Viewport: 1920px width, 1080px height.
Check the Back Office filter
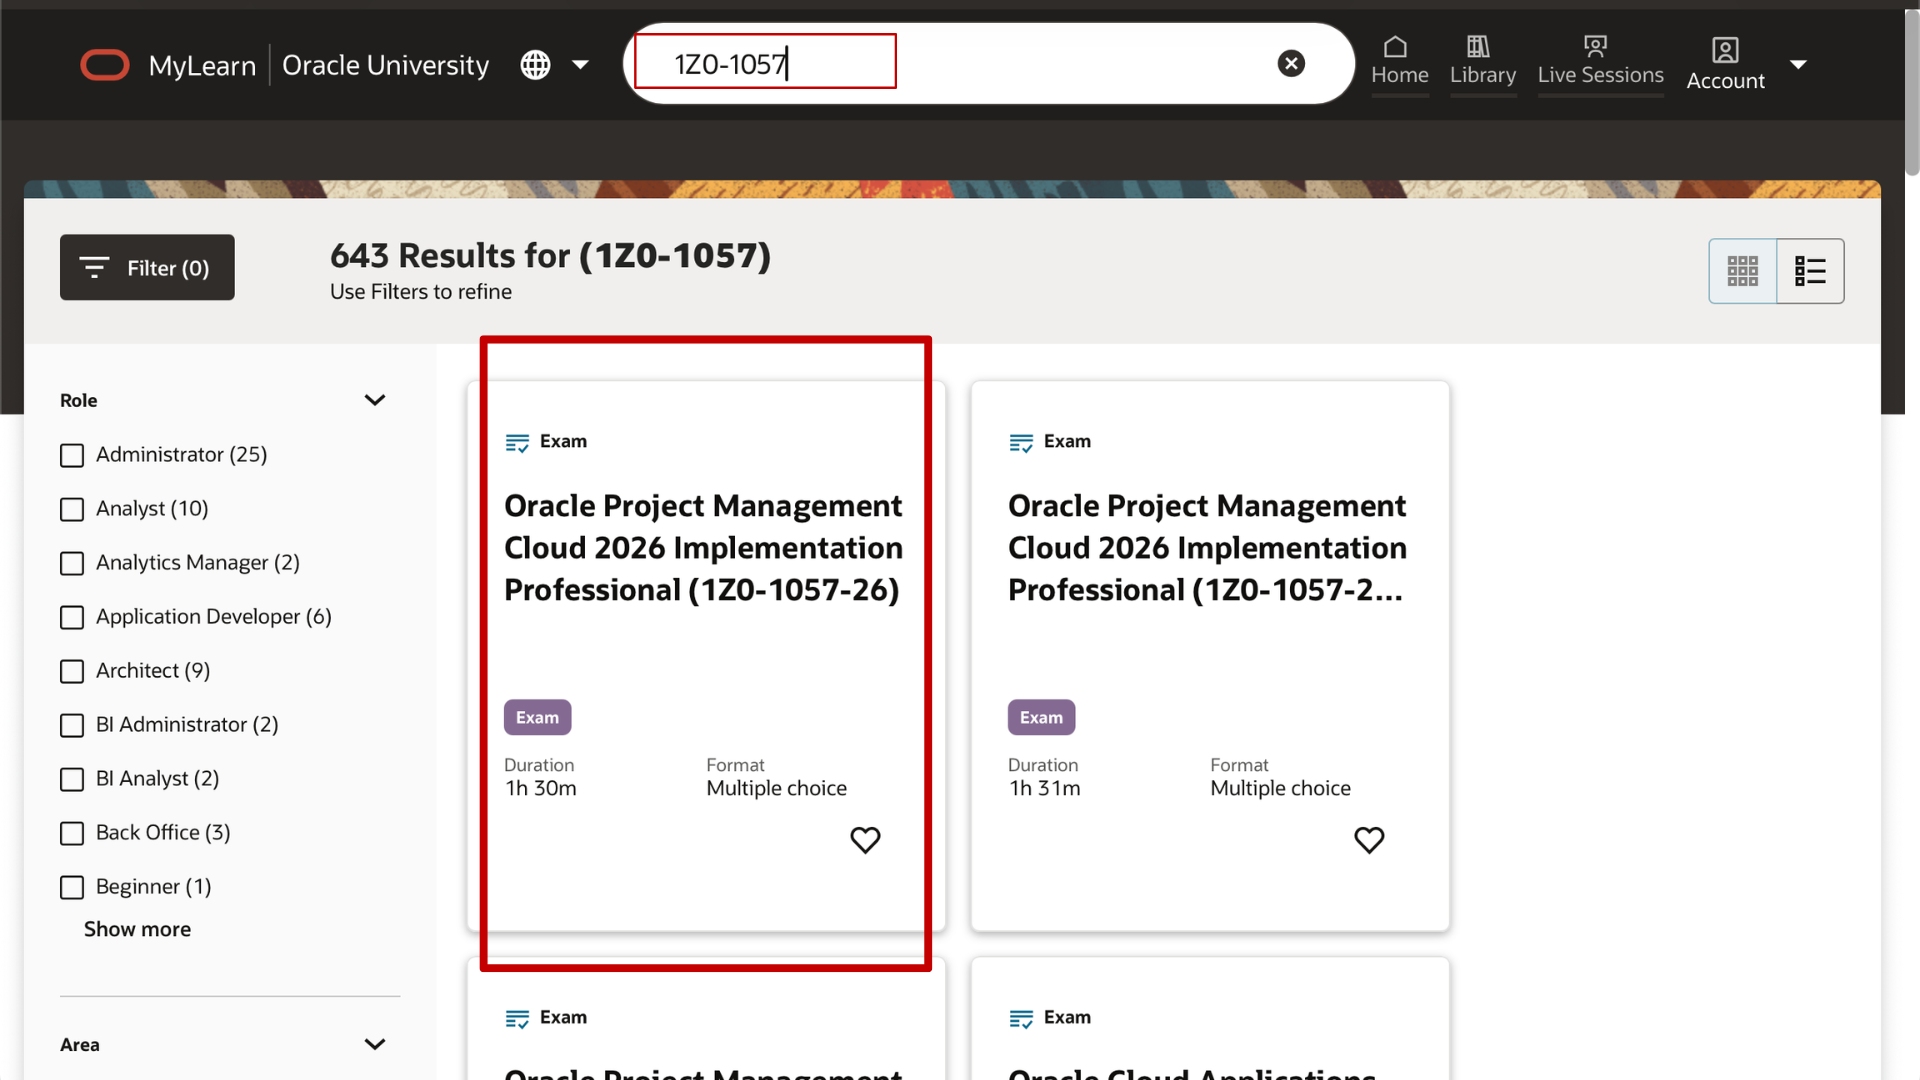(x=71, y=833)
